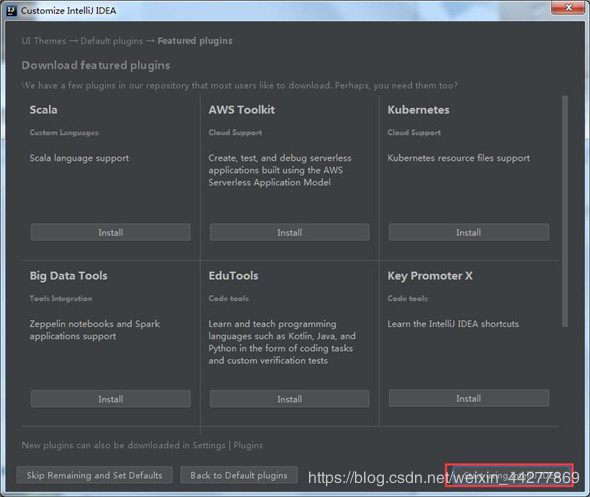Click the Scala language support description
The image size is (590, 497).
pos(79,158)
